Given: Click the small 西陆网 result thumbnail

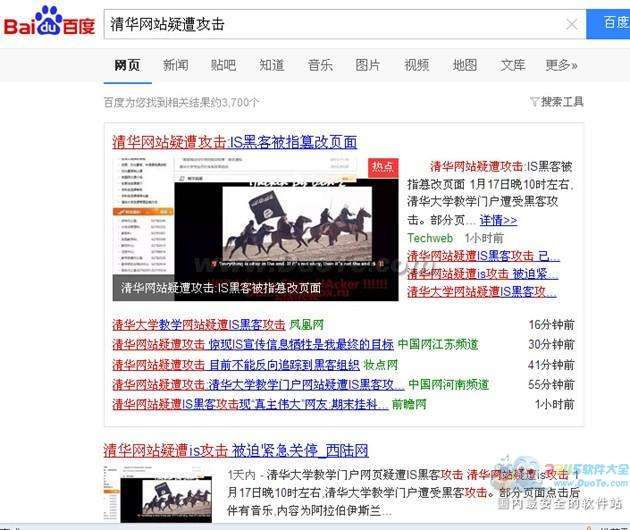Looking at the screenshot, I should click(158, 494).
